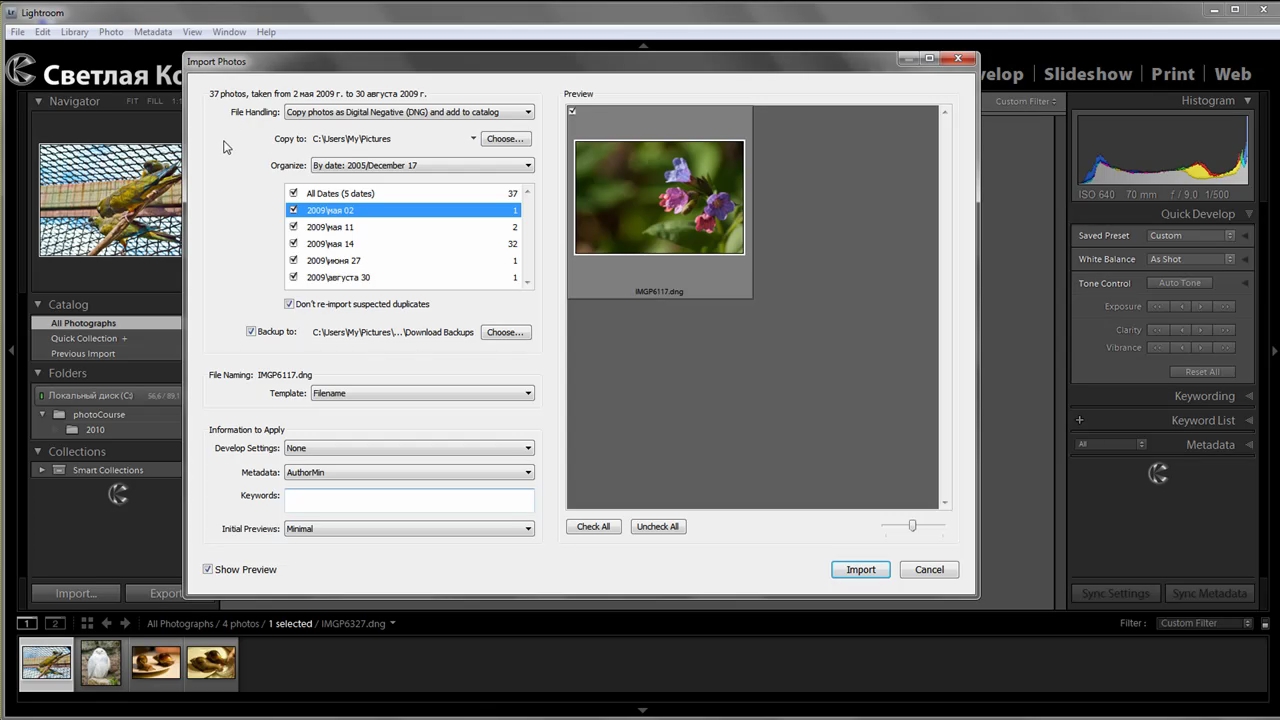1280x720 pixels.
Task: Collapse the Histogram panel triangle
Action: click(x=1248, y=101)
